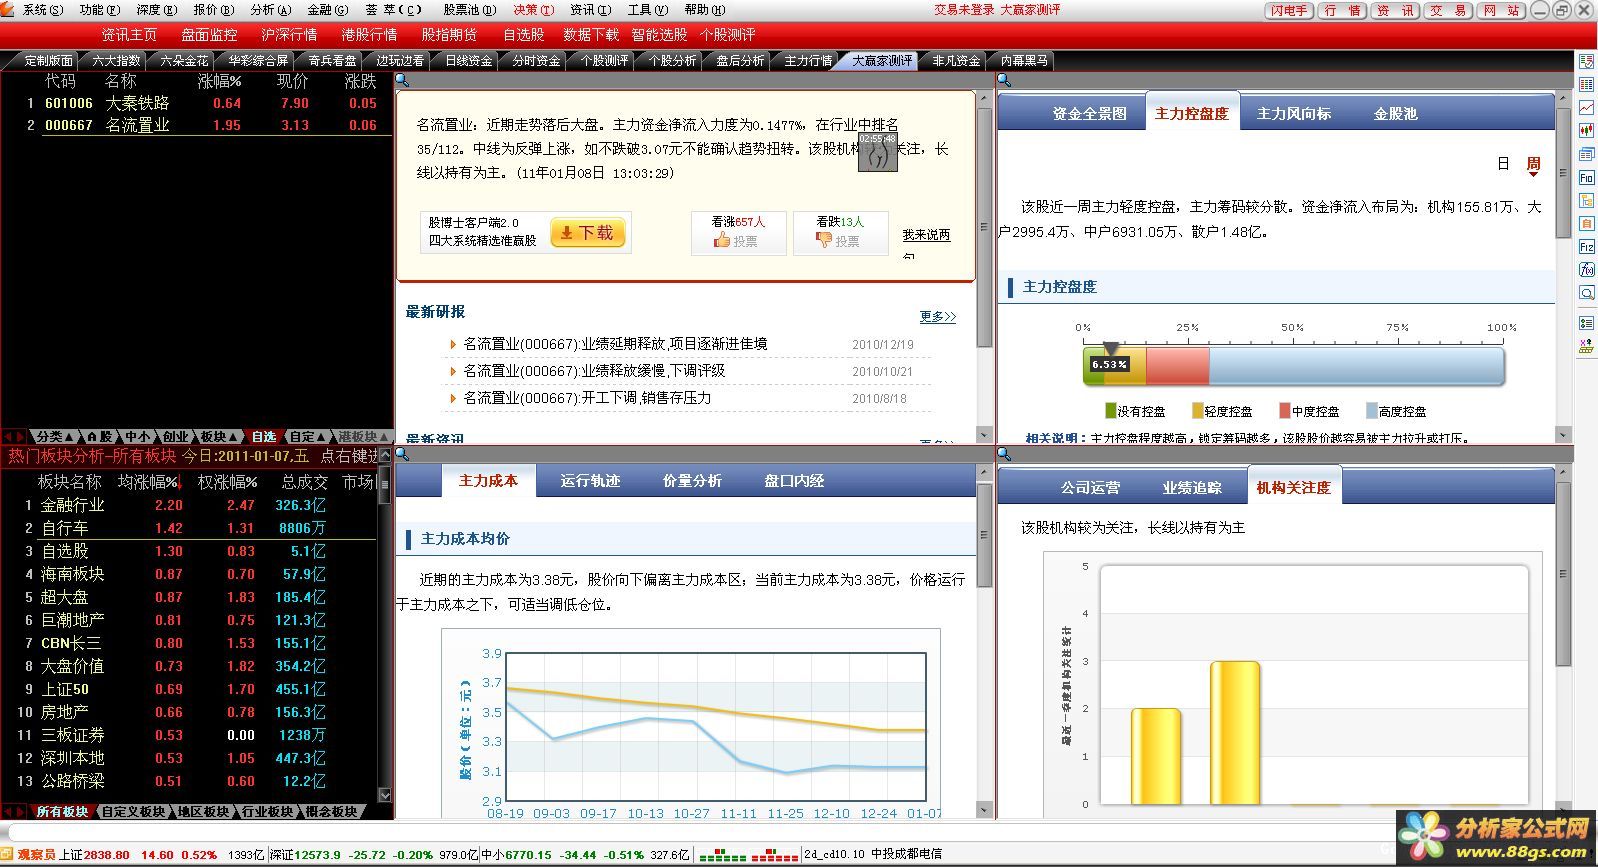Click the orange 下载 download button

[x=587, y=233]
